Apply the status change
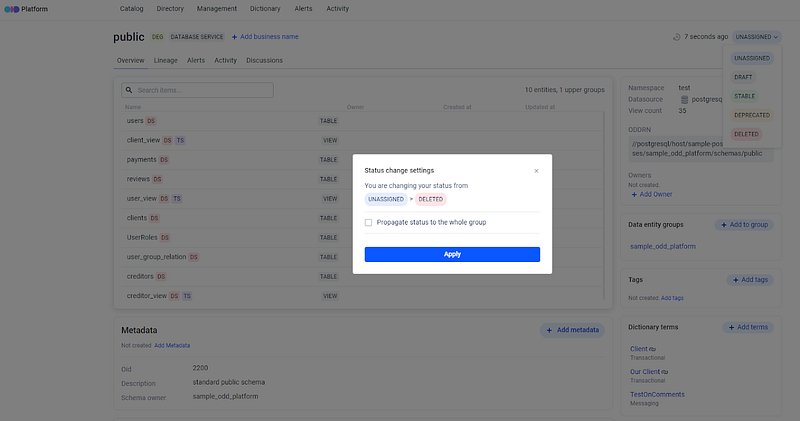Image resolution: width=800 pixels, height=421 pixels. point(452,254)
